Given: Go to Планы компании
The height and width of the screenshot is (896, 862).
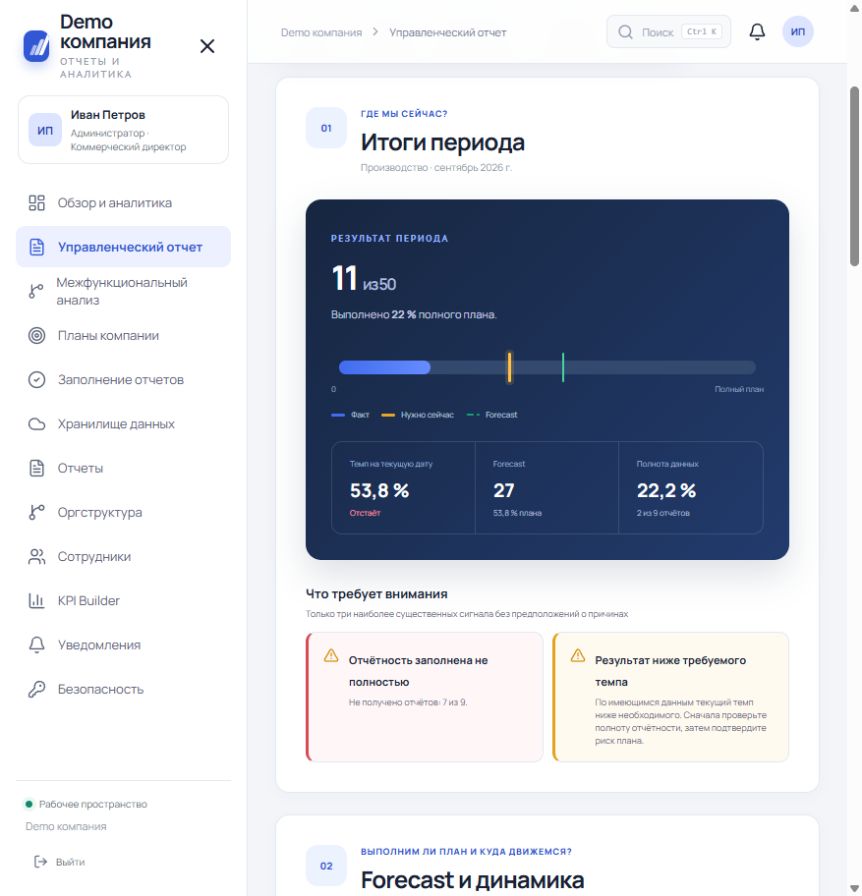Looking at the screenshot, I should tap(123, 335).
